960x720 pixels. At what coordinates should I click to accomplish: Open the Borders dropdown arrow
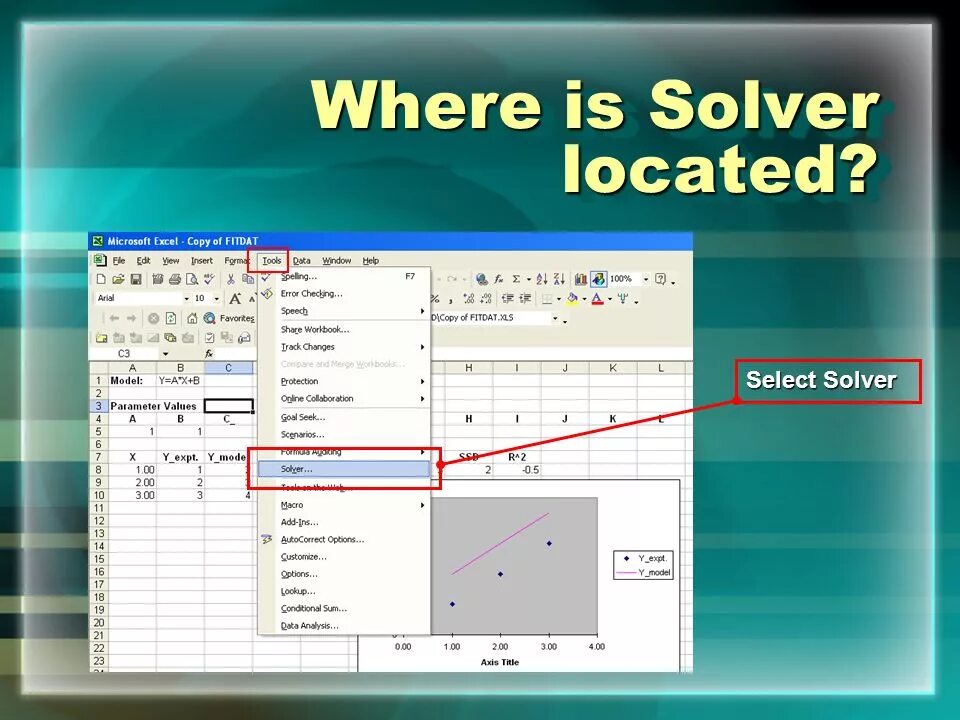coord(559,299)
